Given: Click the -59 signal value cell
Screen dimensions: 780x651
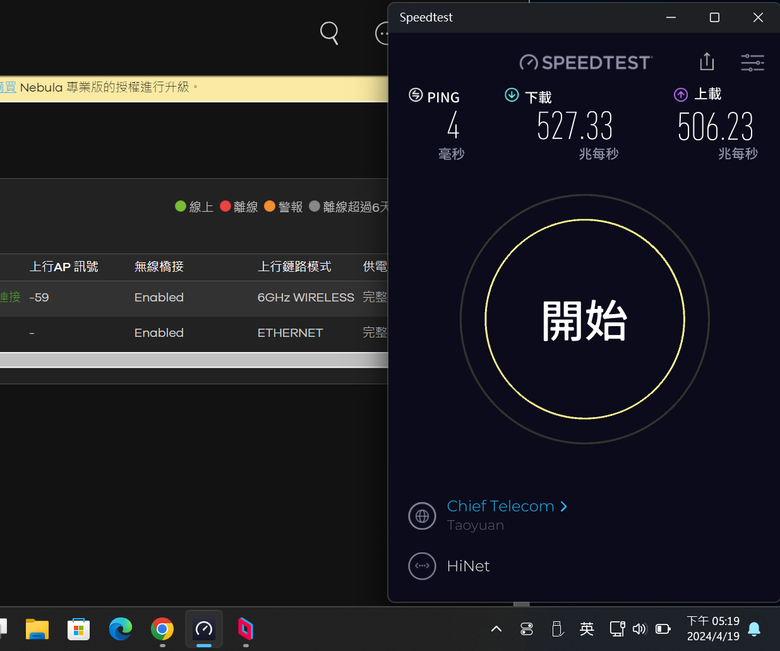Looking at the screenshot, I should pos(39,297).
